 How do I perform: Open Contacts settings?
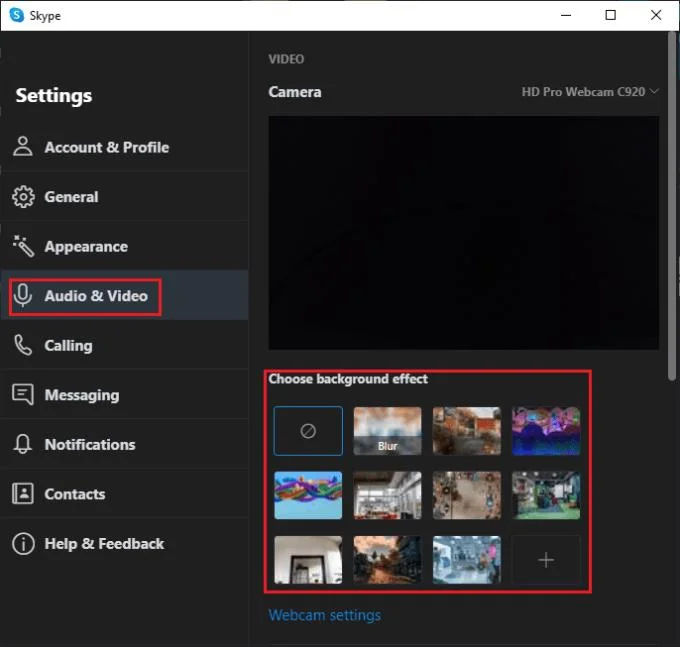124,494
